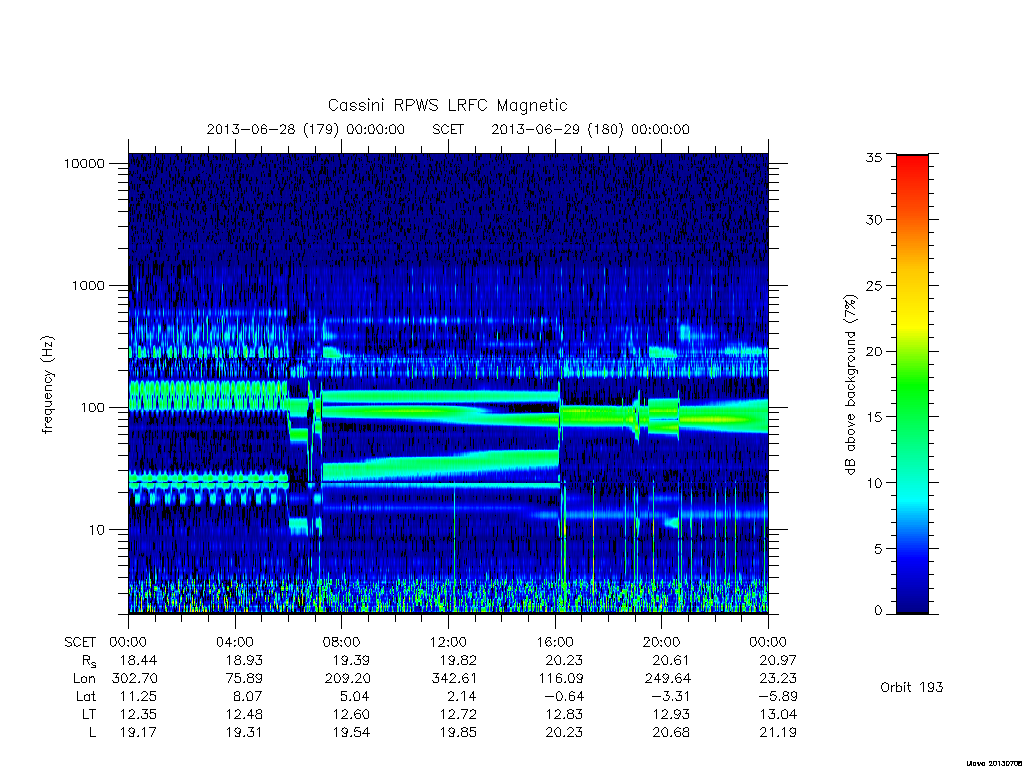Click the Orbit 193 label
This screenshot has height=768, width=1024.
[x=912, y=687]
